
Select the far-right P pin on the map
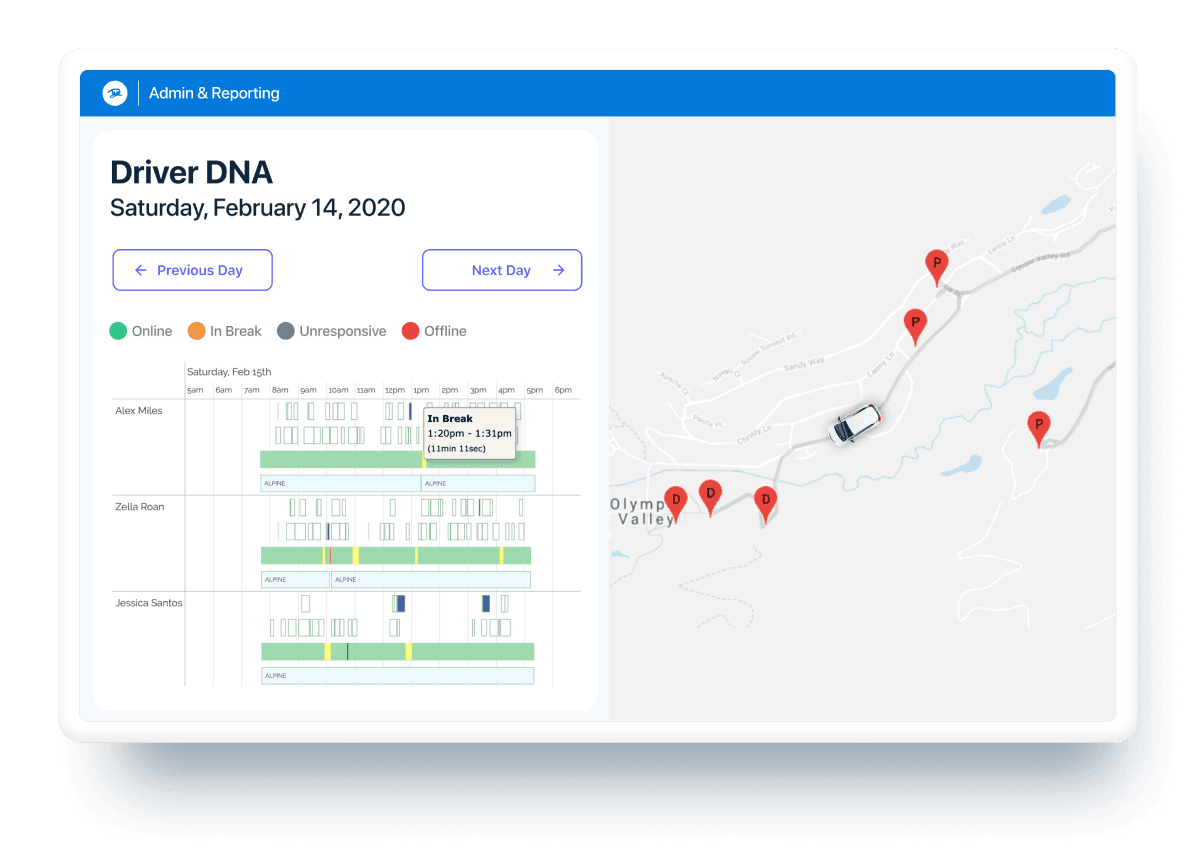coord(1039,428)
